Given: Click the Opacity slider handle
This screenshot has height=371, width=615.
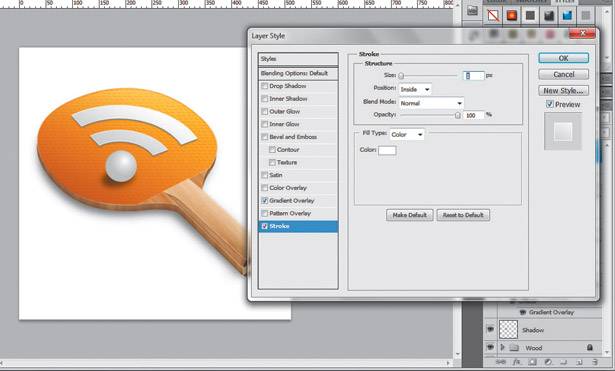Looking at the screenshot, I should point(457,115).
